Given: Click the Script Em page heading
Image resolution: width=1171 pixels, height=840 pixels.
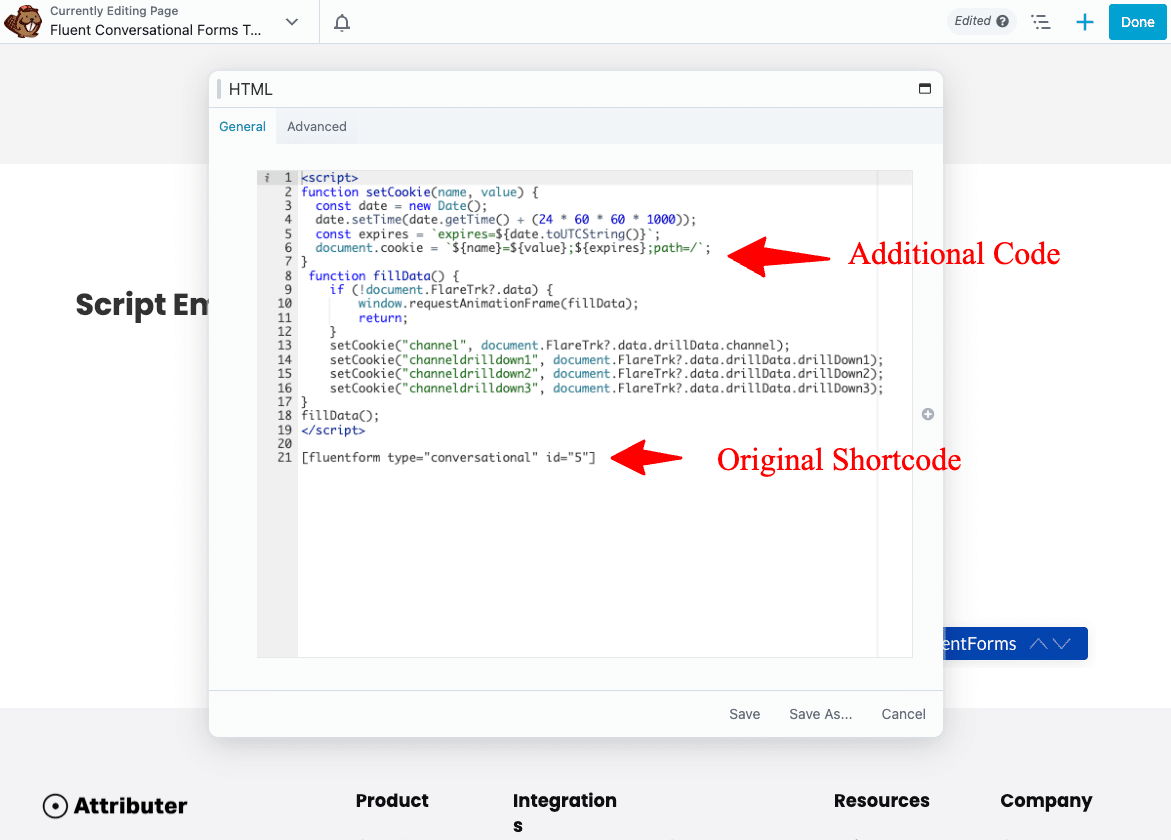Looking at the screenshot, I should tap(142, 305).
